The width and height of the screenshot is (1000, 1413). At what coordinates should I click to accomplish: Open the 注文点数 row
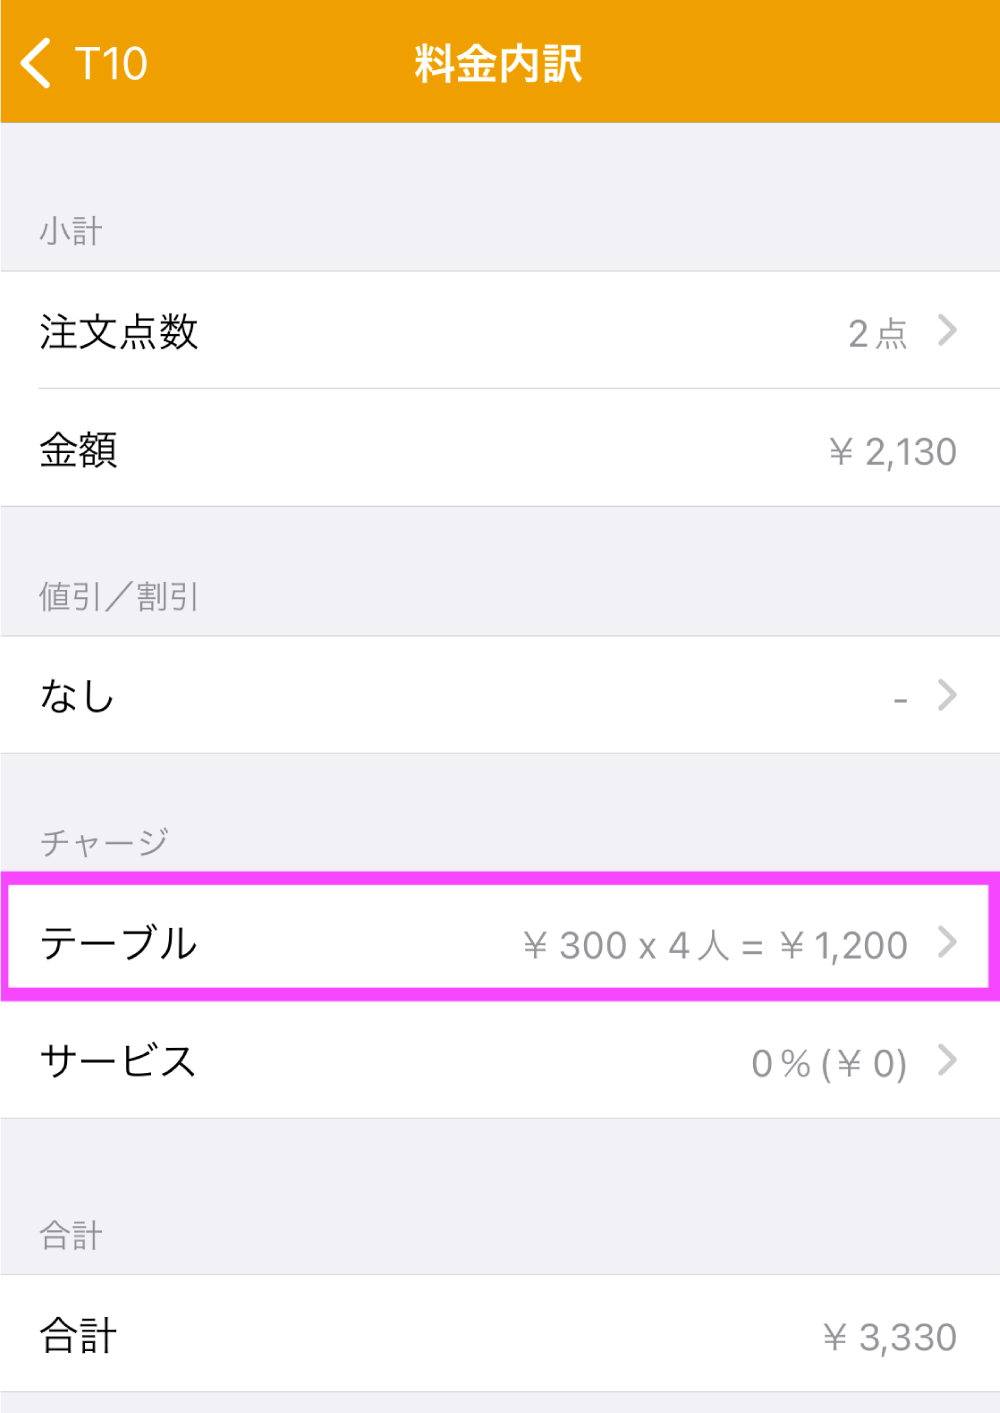tap(500, 330)
